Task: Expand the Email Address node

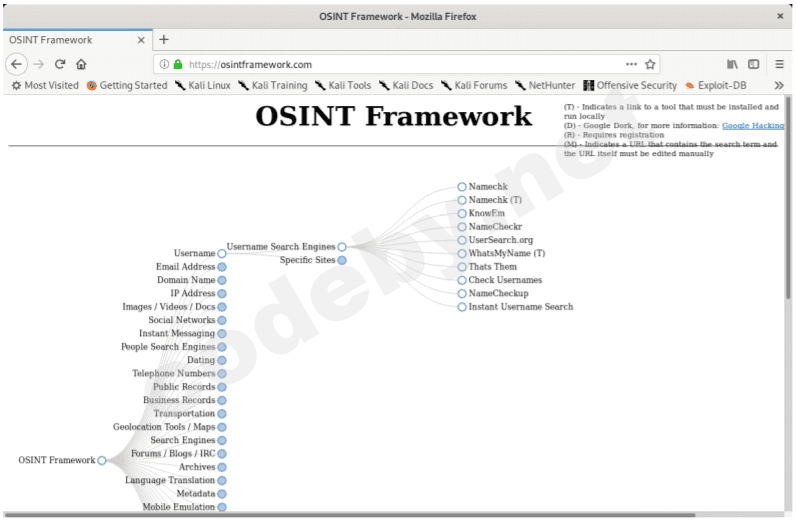Action: click(x=222, y=267)
